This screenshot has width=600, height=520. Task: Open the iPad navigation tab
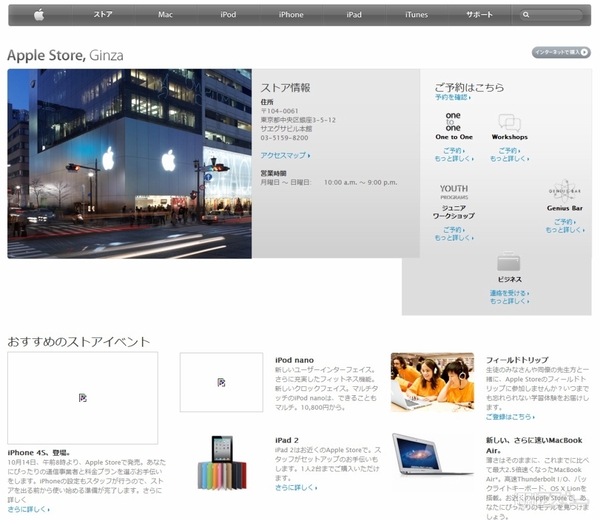point(354,15)
